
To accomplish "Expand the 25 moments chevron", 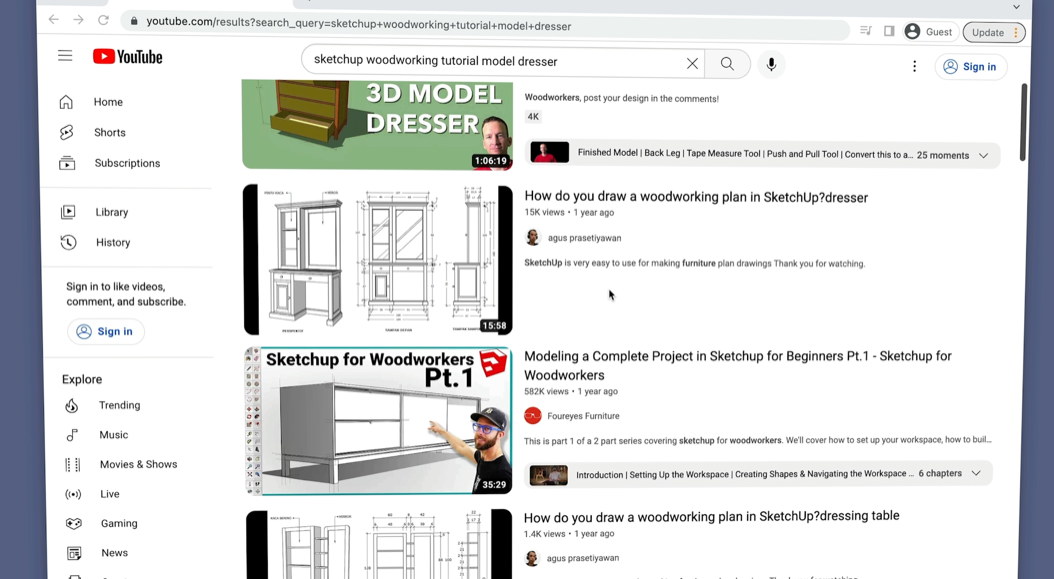I will [x=983, y=155].
